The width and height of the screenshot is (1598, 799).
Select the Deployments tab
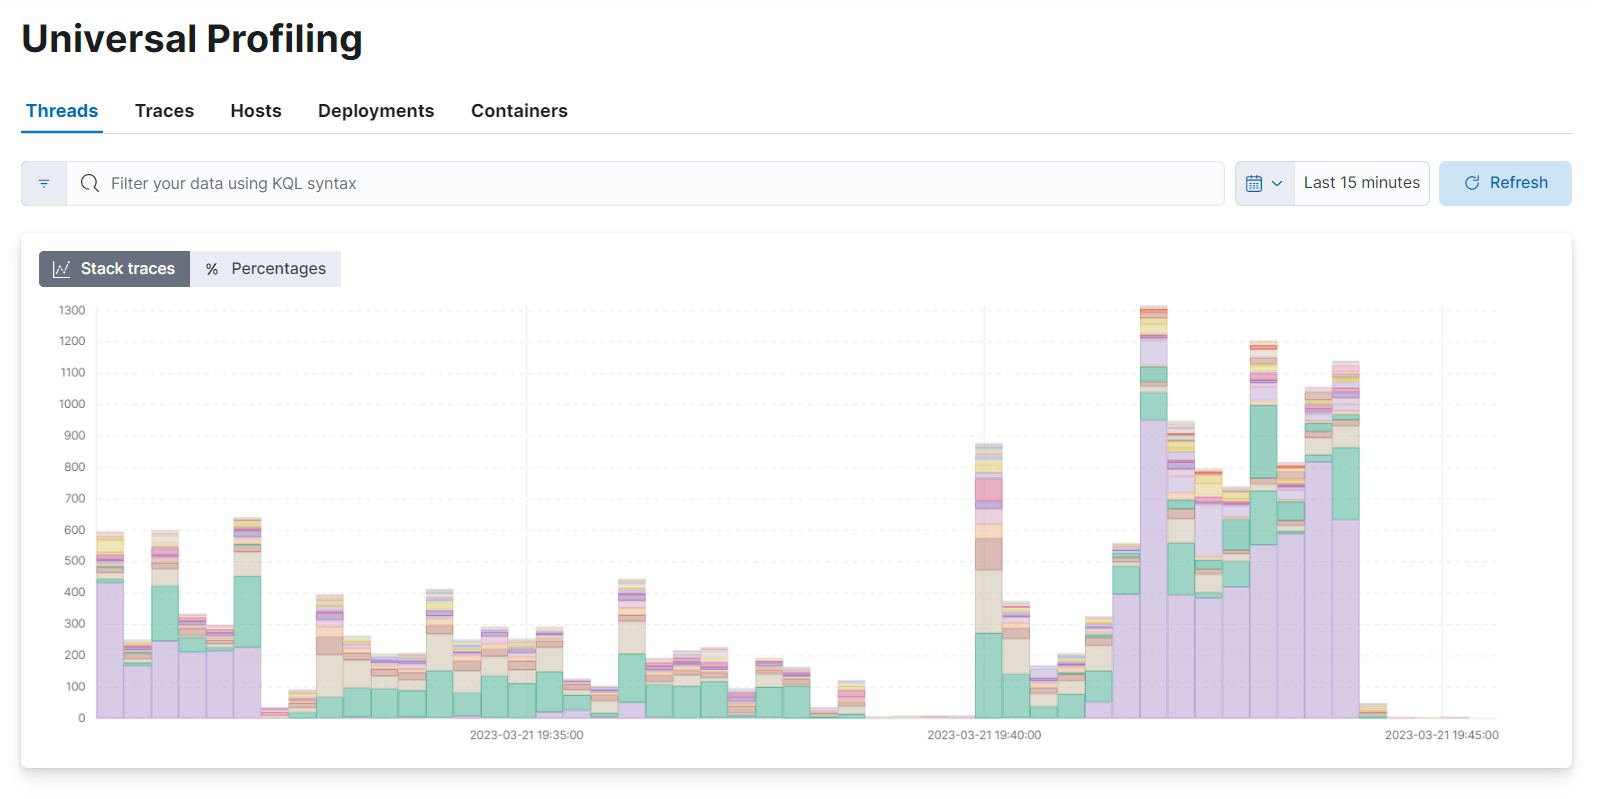376,111
